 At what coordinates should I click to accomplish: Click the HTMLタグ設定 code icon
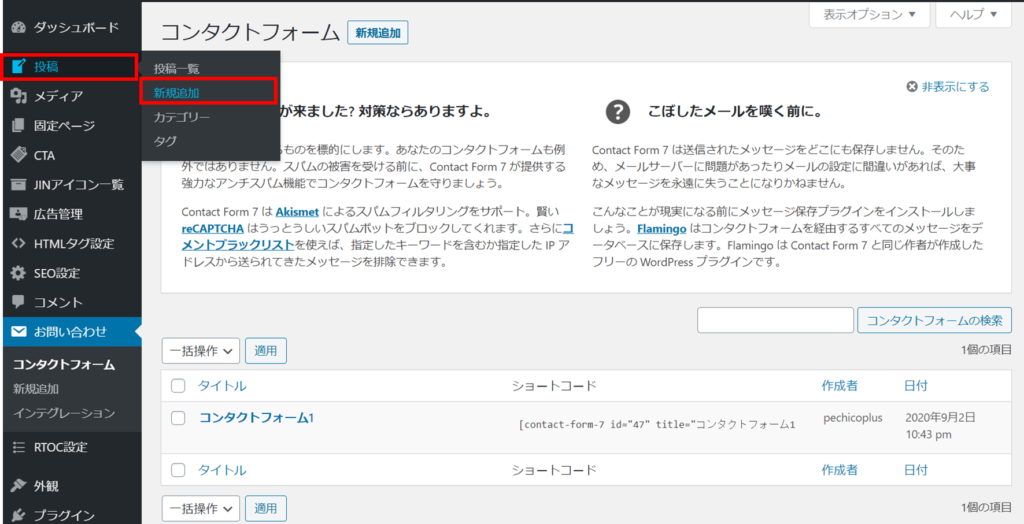click(18, 244)
